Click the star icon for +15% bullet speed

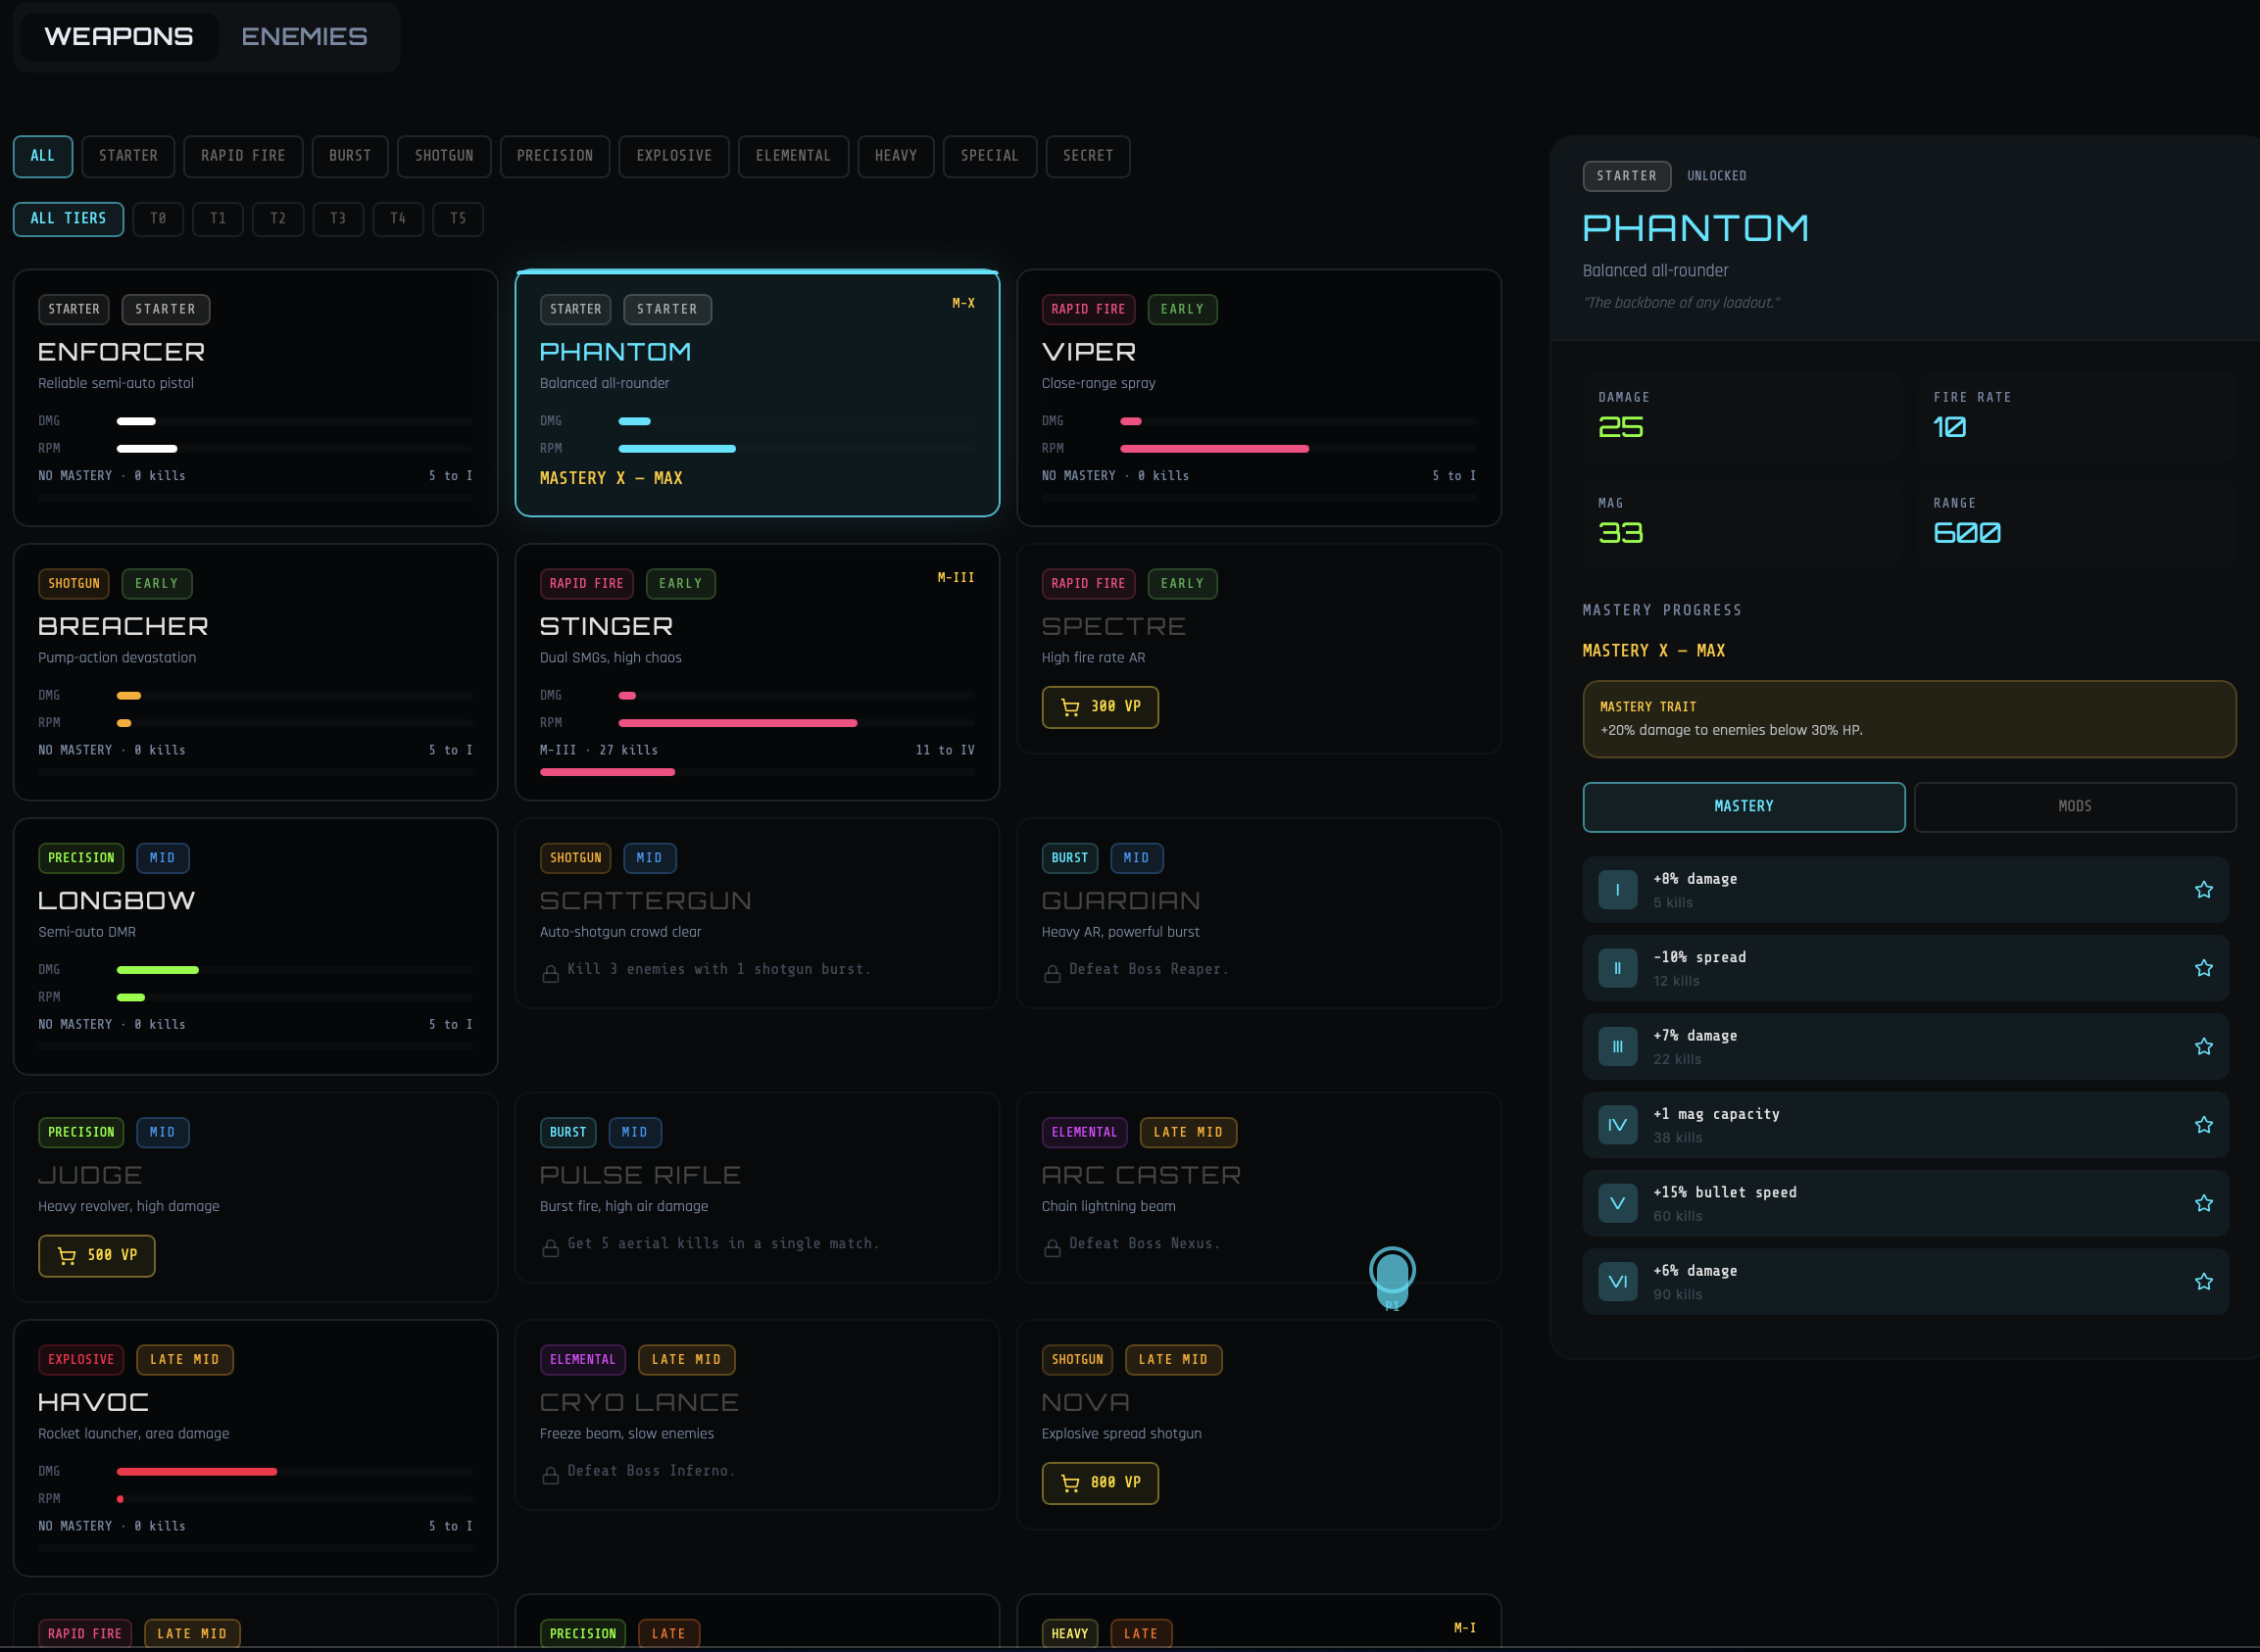2203,1203
